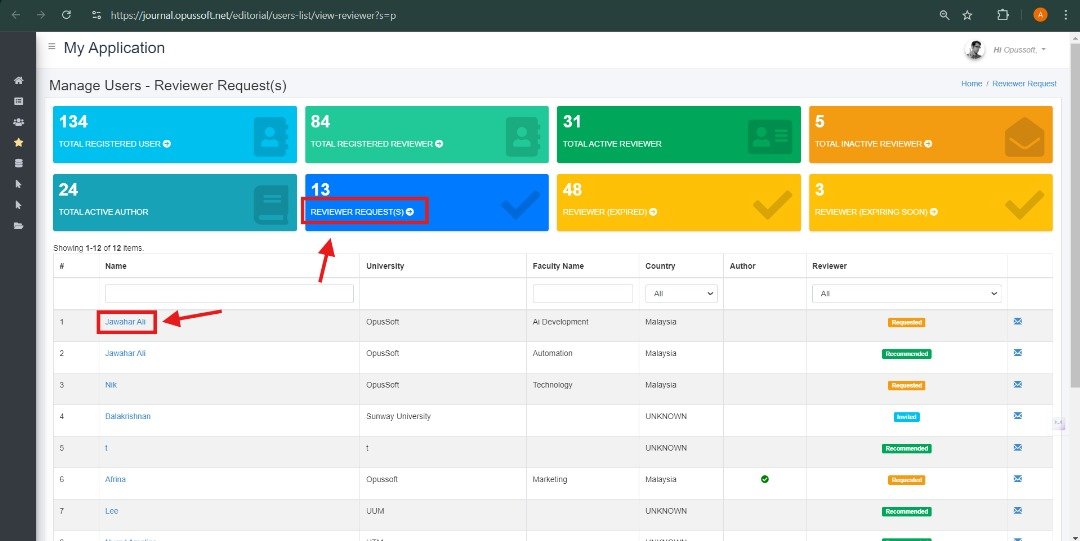Click the Marketing faculty cell
Screen dimensions: 1080x541
point(550,480)
